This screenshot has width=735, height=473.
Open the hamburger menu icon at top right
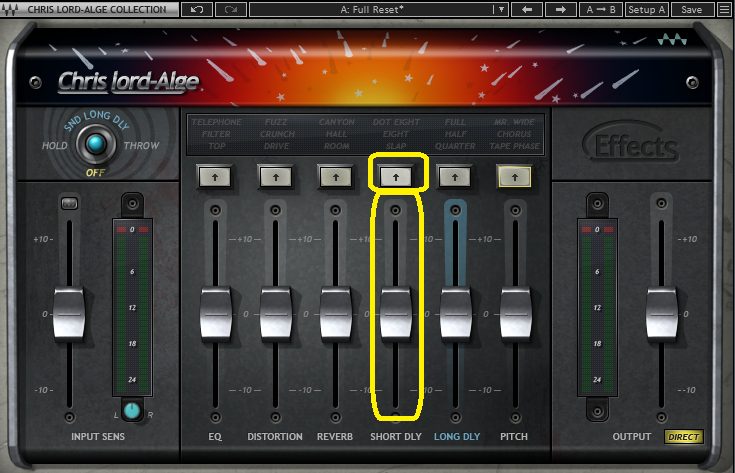(723, 9)
